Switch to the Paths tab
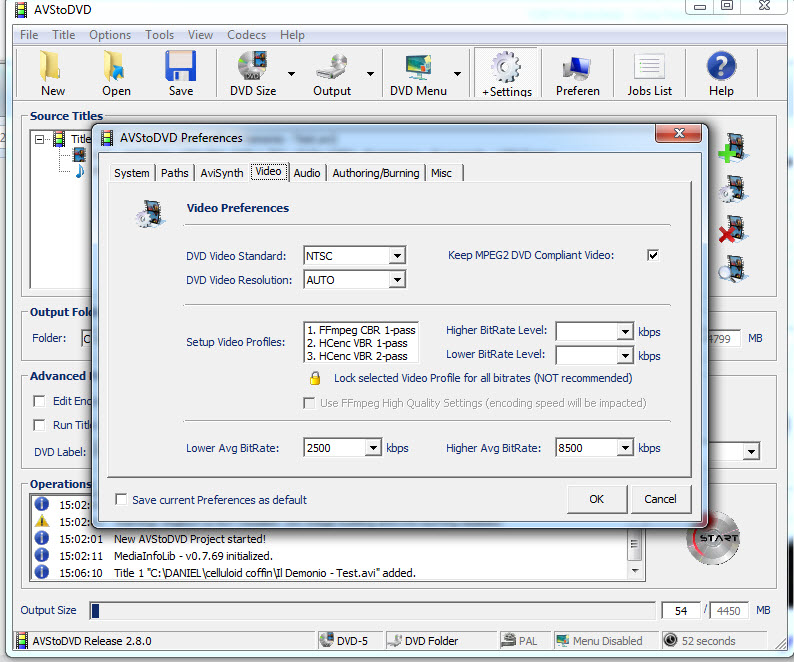The height and width of the screenshot is (662, 794). [175, 173]
